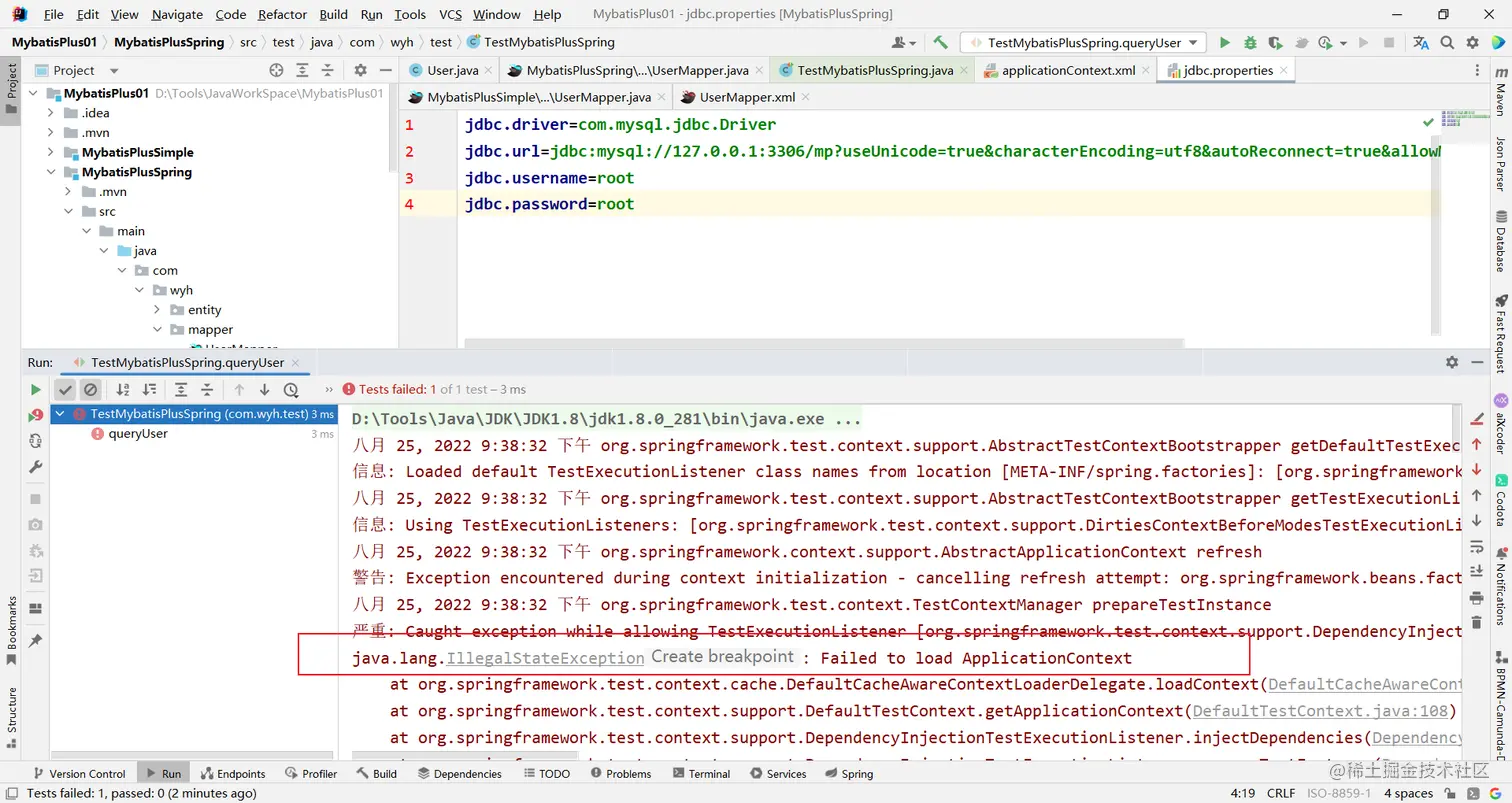Screen dimensions: 1512x803
Task: Collapse MybatisPlusSpring module node
Action: point(51,172)
